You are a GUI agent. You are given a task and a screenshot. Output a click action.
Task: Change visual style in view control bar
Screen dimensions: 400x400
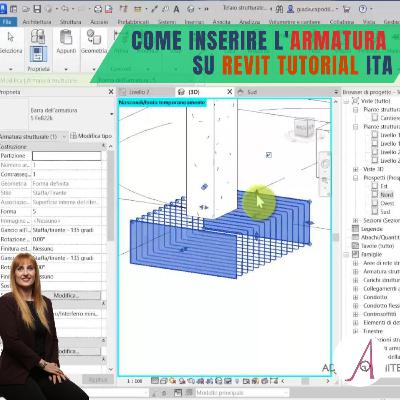[x=164, y=381]
